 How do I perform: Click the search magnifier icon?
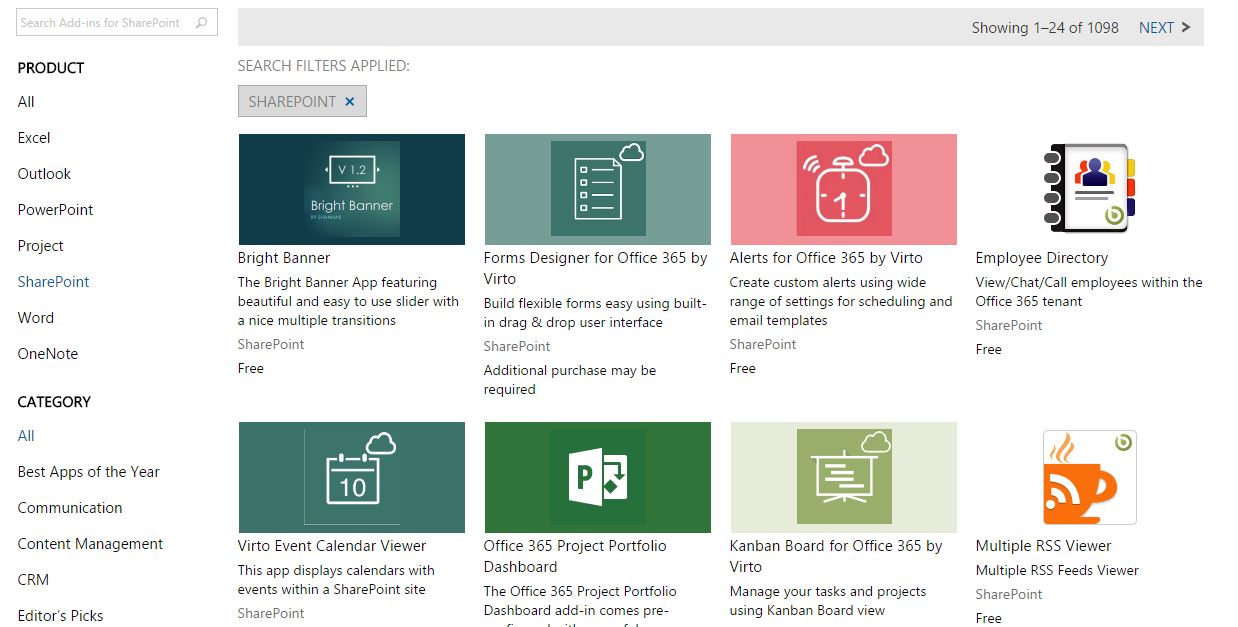tap(203, 22)
